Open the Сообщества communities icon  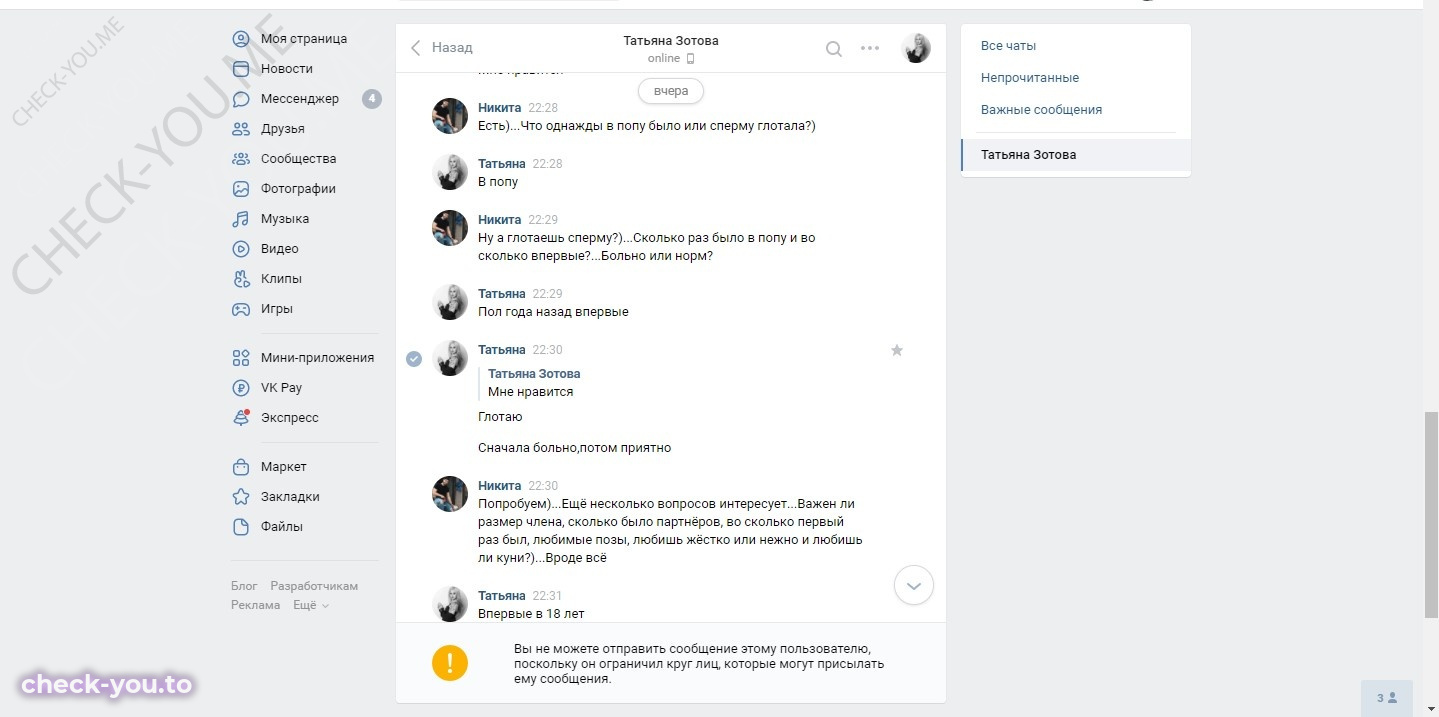pyautogui.click(x=241, y=159)
